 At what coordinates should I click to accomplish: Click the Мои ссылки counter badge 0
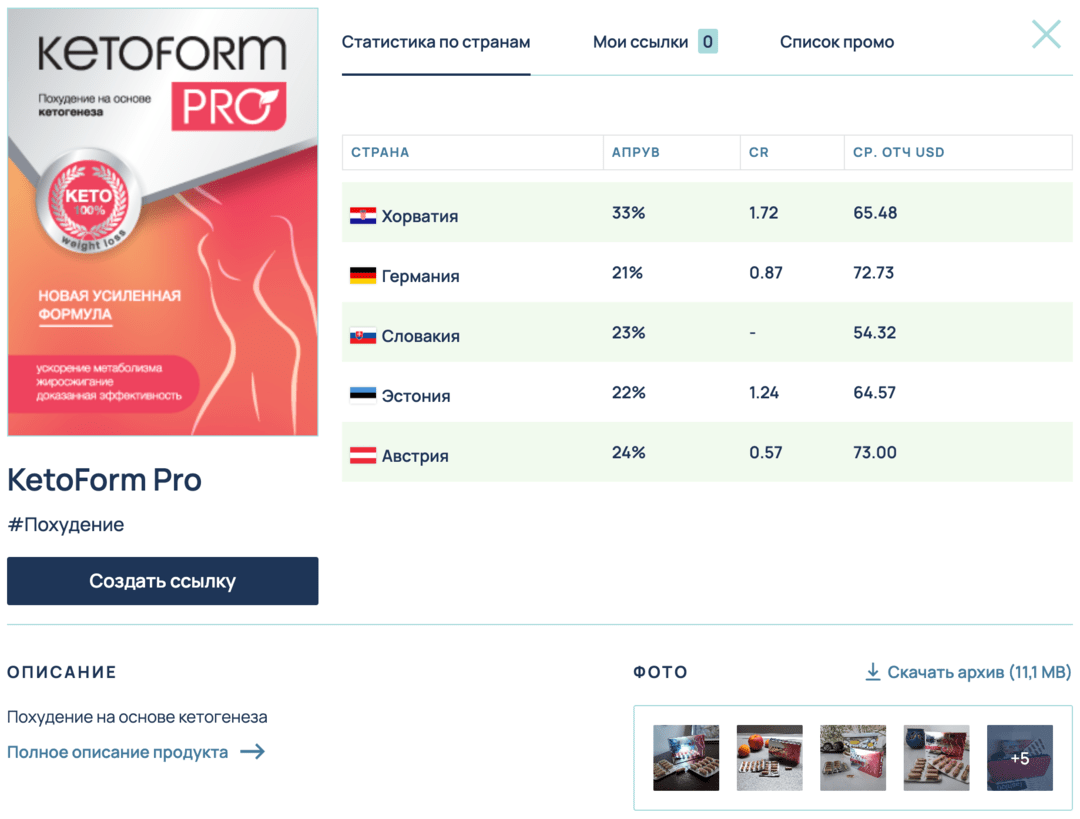click(x=707, y=41)
